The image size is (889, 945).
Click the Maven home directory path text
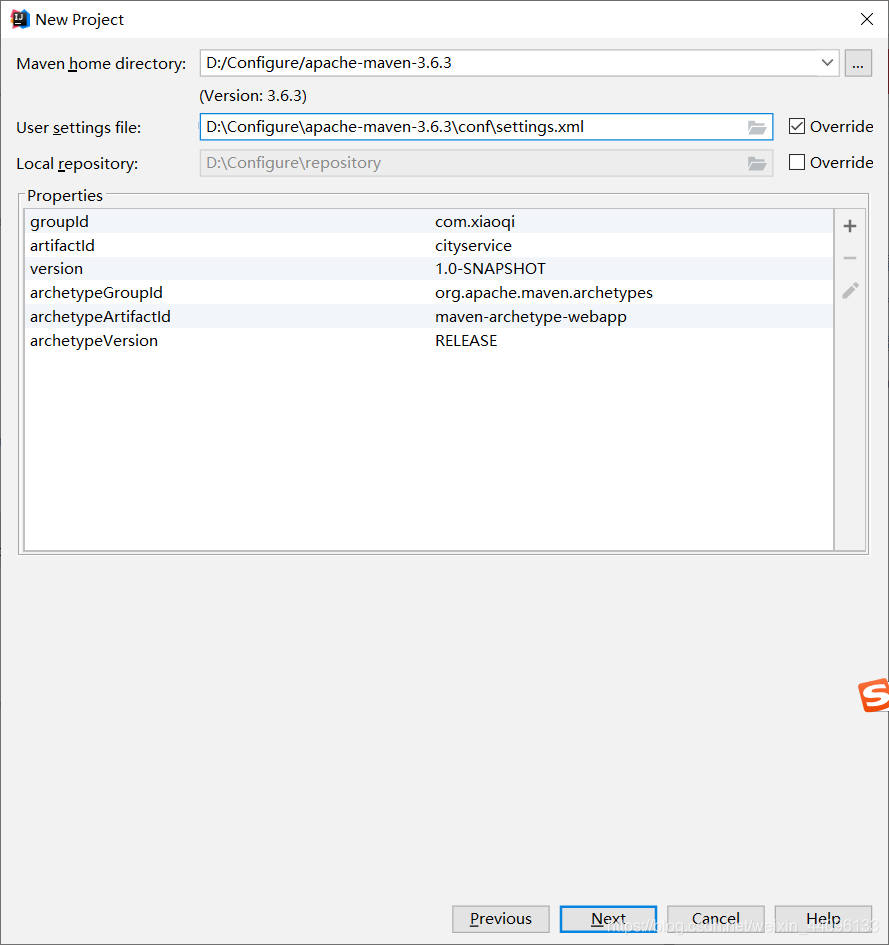[x=328, y=63]
